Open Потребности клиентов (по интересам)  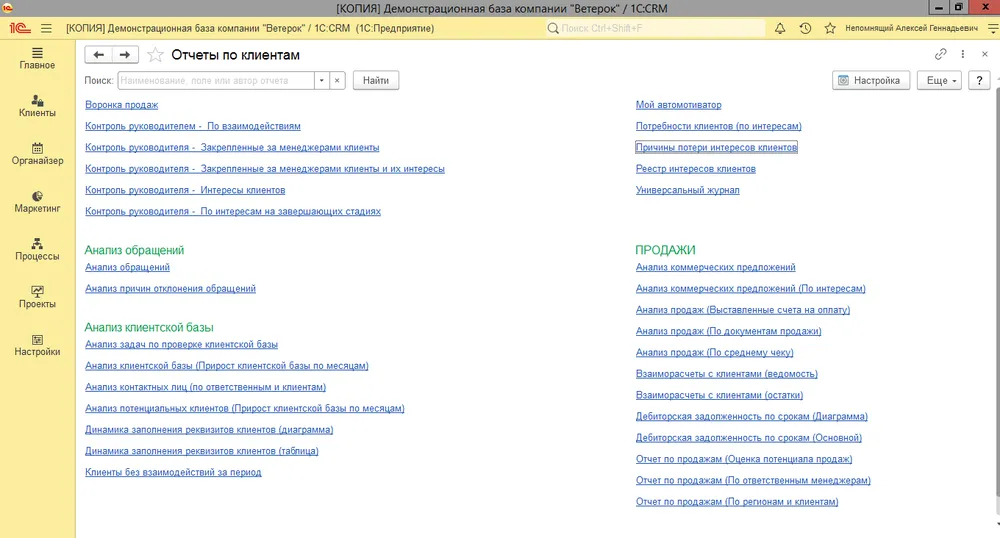pyautogui.click(x=719, y=126)
